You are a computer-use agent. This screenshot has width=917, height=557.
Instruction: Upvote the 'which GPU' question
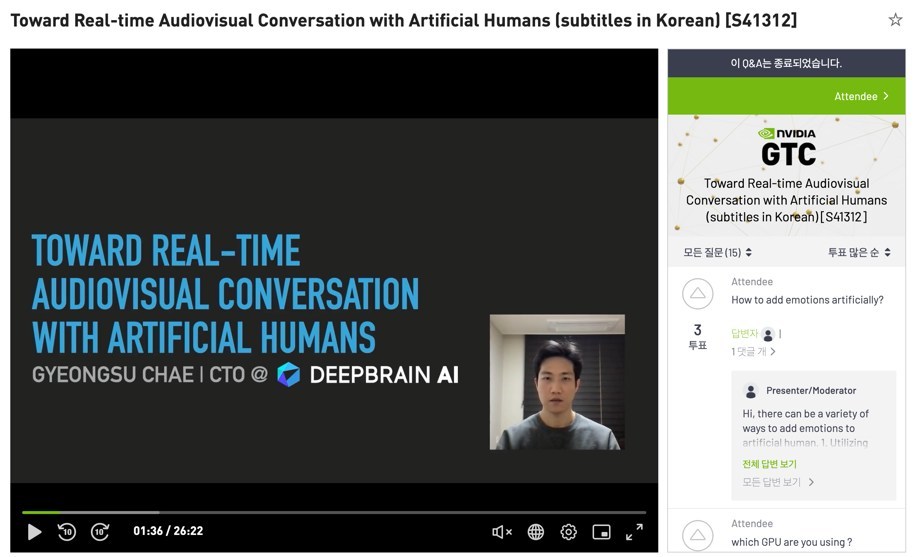697,534
